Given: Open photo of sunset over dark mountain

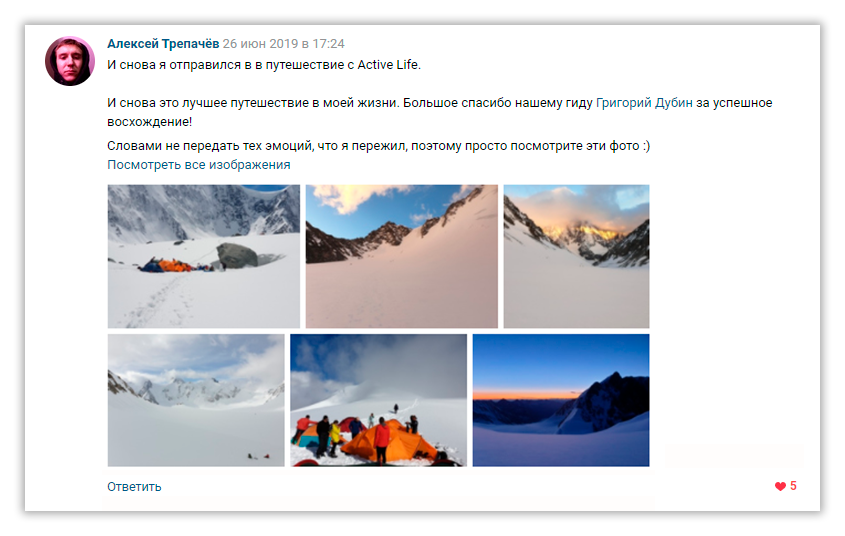Looking at the screenshot, I should tap(561, 400).
